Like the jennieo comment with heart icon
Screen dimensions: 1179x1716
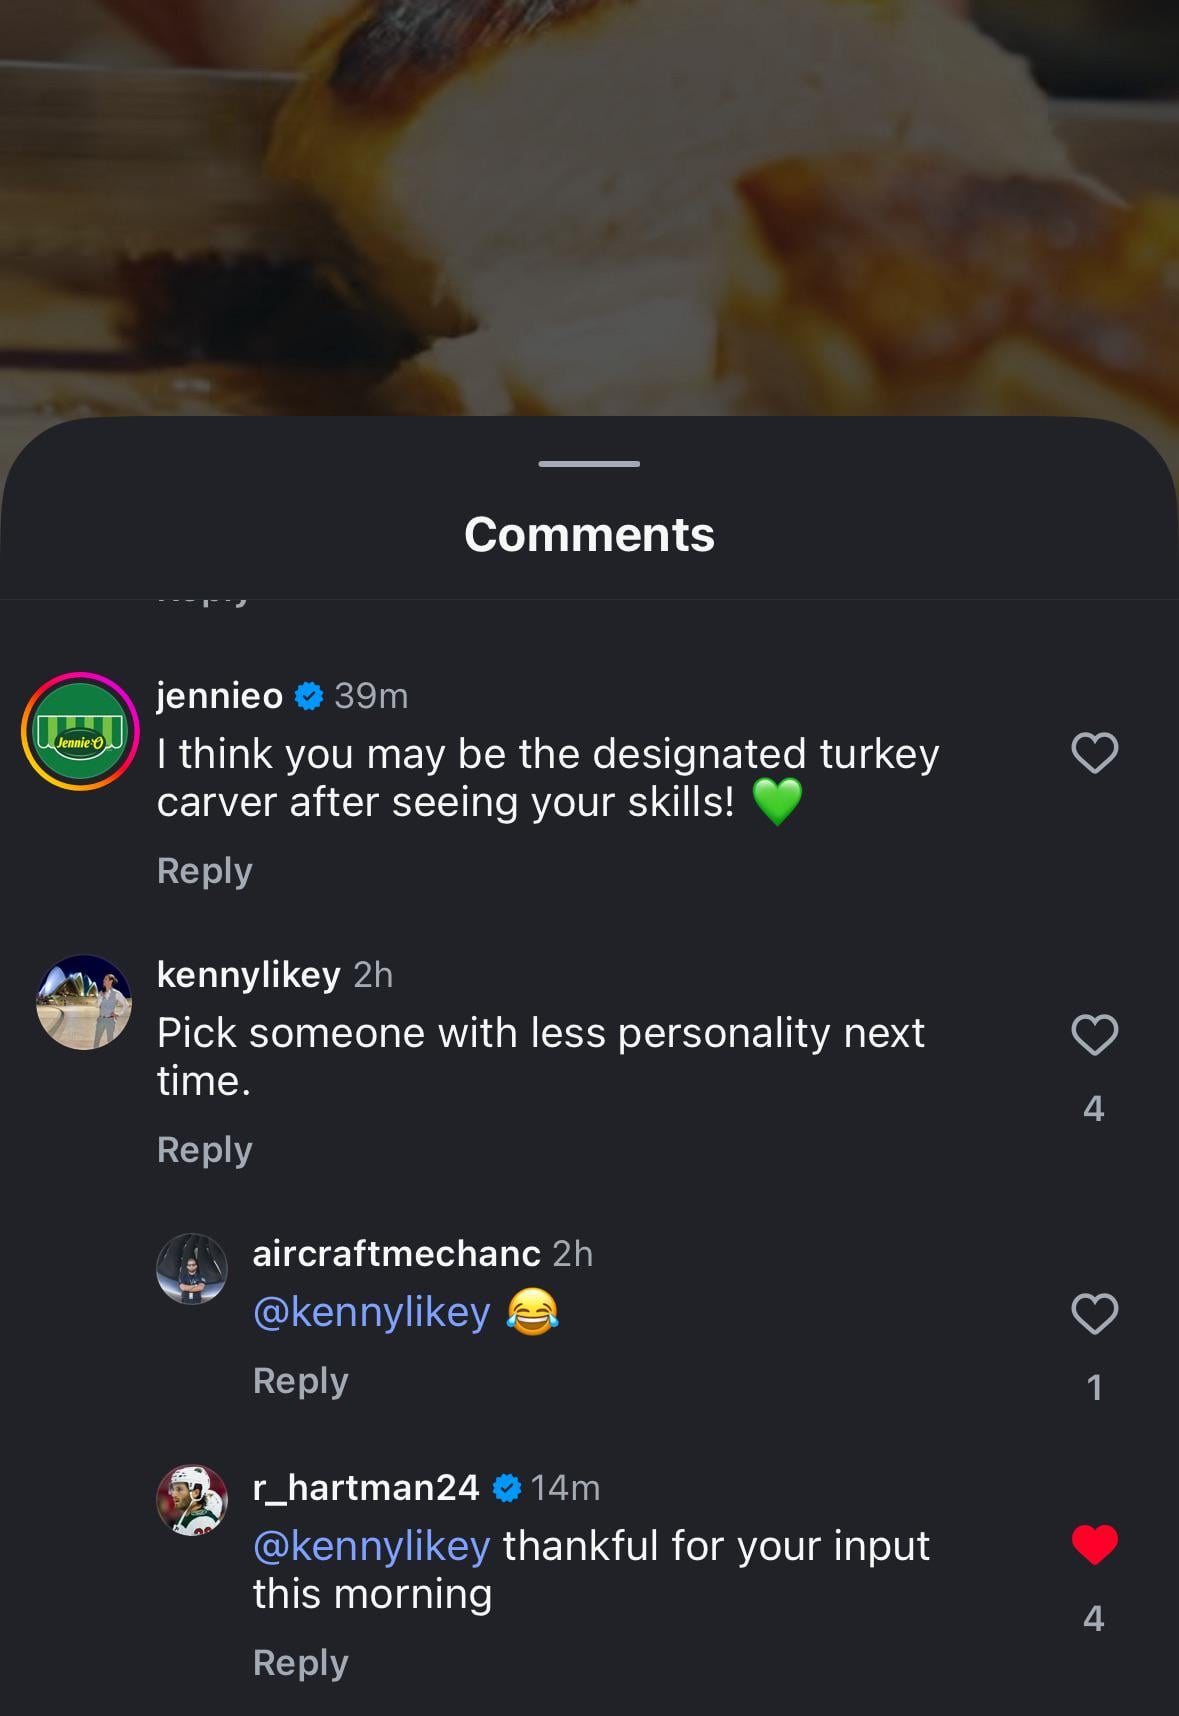coord(1094,753)
